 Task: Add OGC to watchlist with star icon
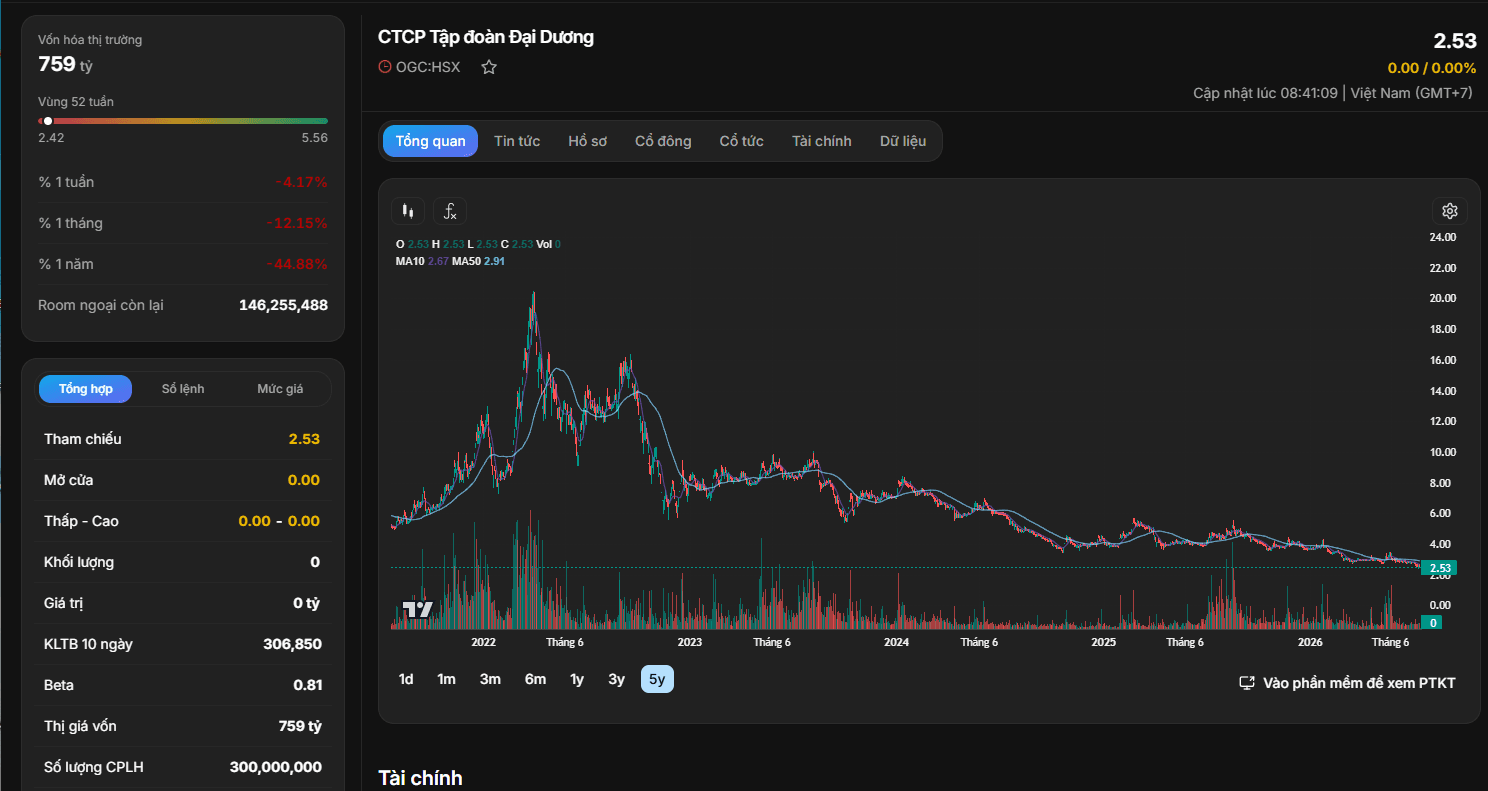point(489,67)
